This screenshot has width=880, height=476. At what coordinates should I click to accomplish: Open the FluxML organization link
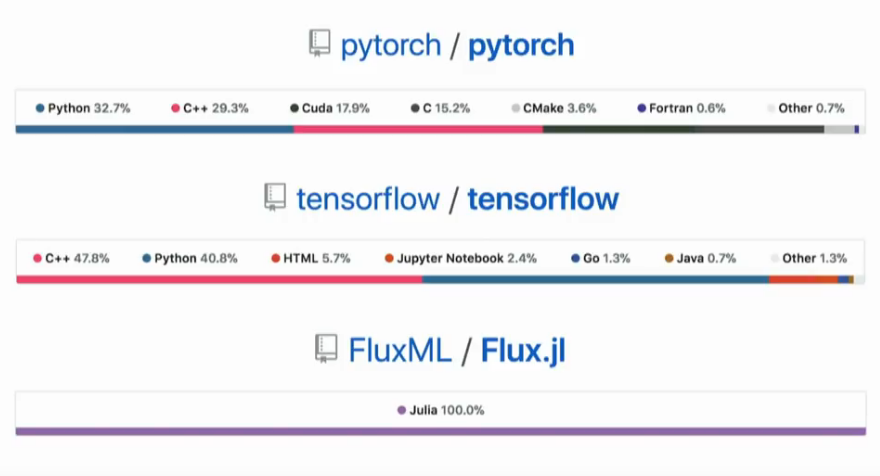click(400, 350)
